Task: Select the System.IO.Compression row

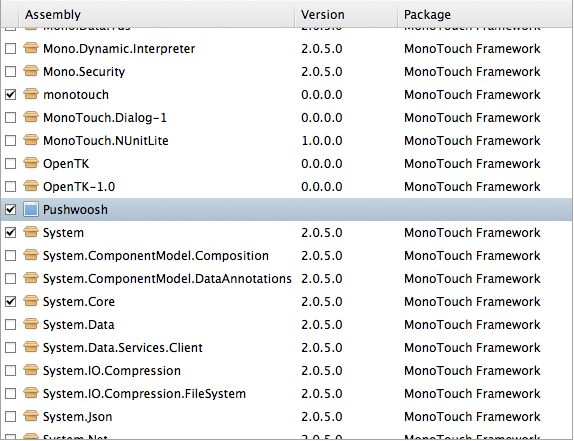Action: [x=287, y=370]
